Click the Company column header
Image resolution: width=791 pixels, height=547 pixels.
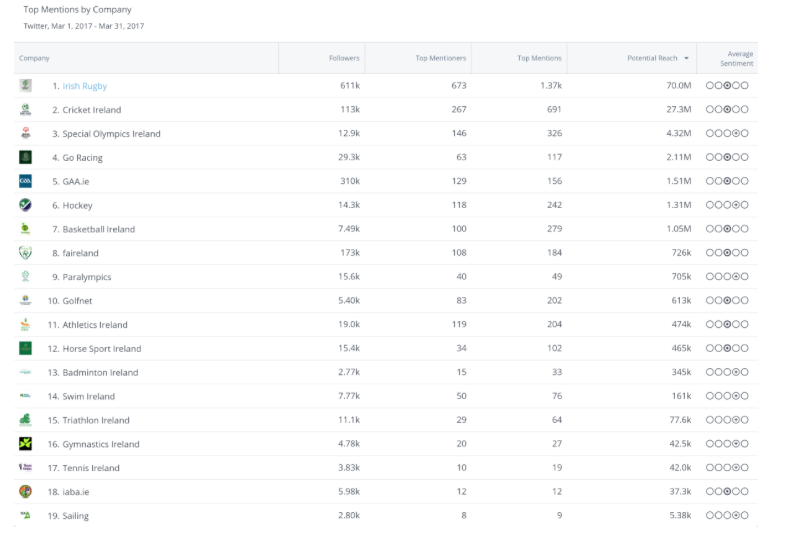(x=34, y=58)
